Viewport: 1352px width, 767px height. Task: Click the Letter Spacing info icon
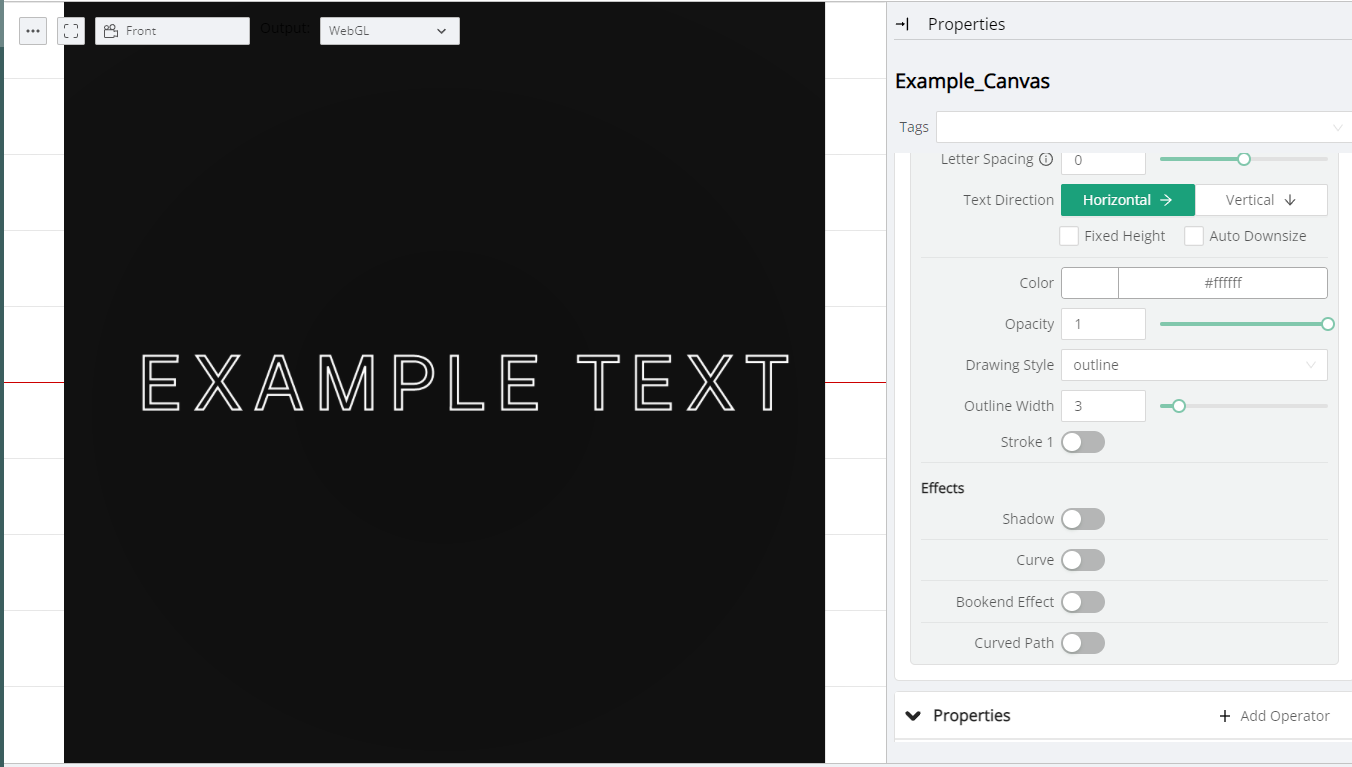1046,159
